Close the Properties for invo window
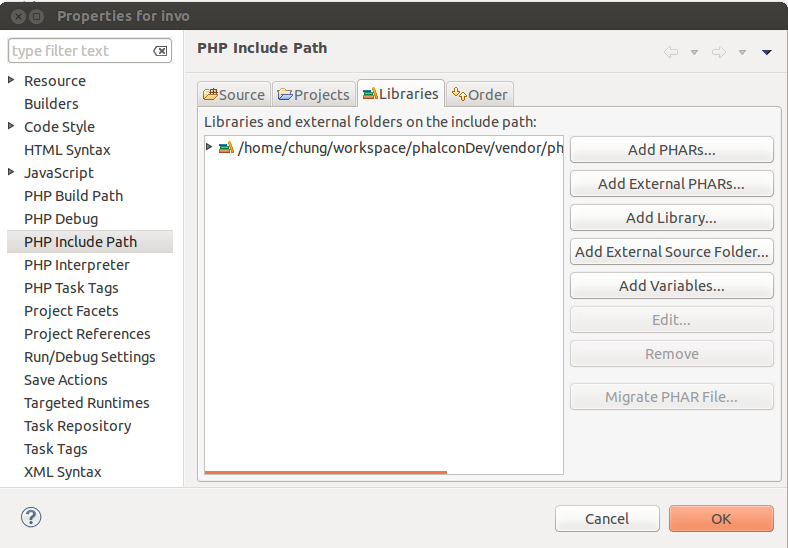The width and height of the screenshot is (788, 548). click(18, 17)
